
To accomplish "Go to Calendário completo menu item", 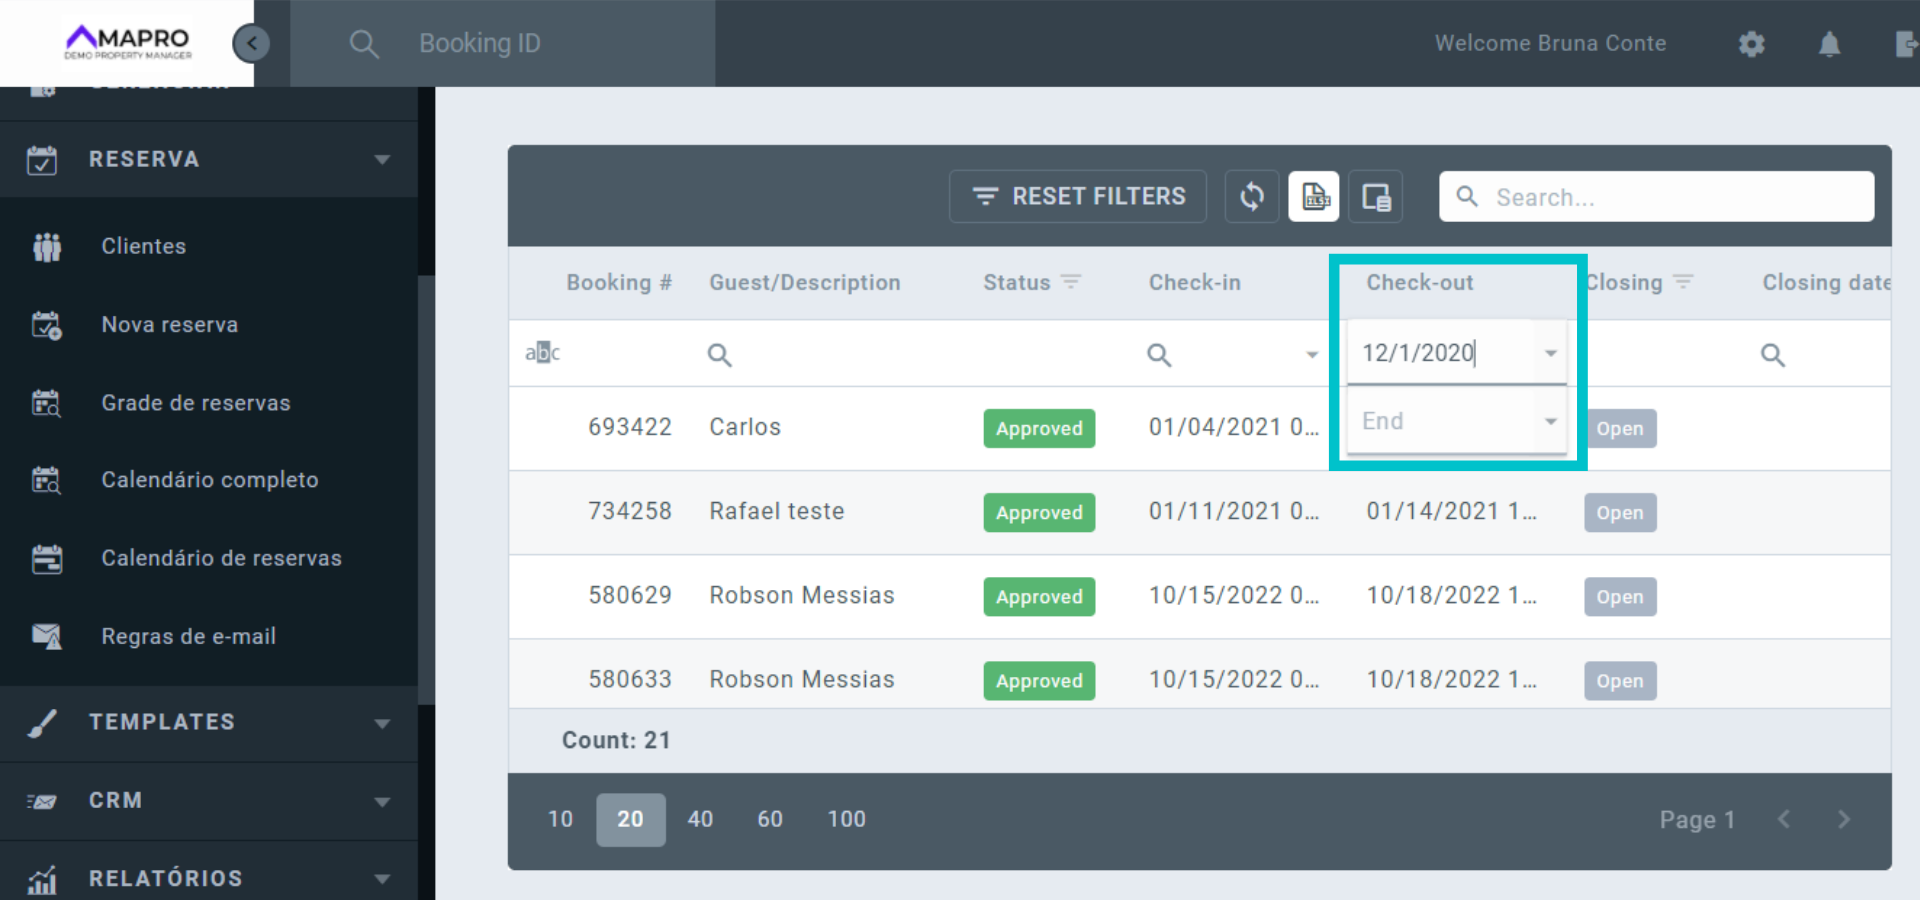I will [209, 480].
